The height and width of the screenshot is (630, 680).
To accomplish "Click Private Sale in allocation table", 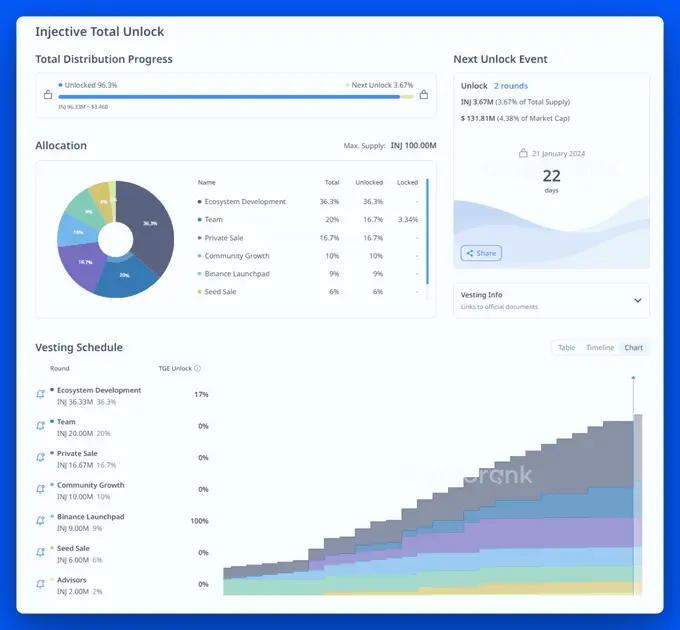I will pyautogui.click(x=224, y=238).
